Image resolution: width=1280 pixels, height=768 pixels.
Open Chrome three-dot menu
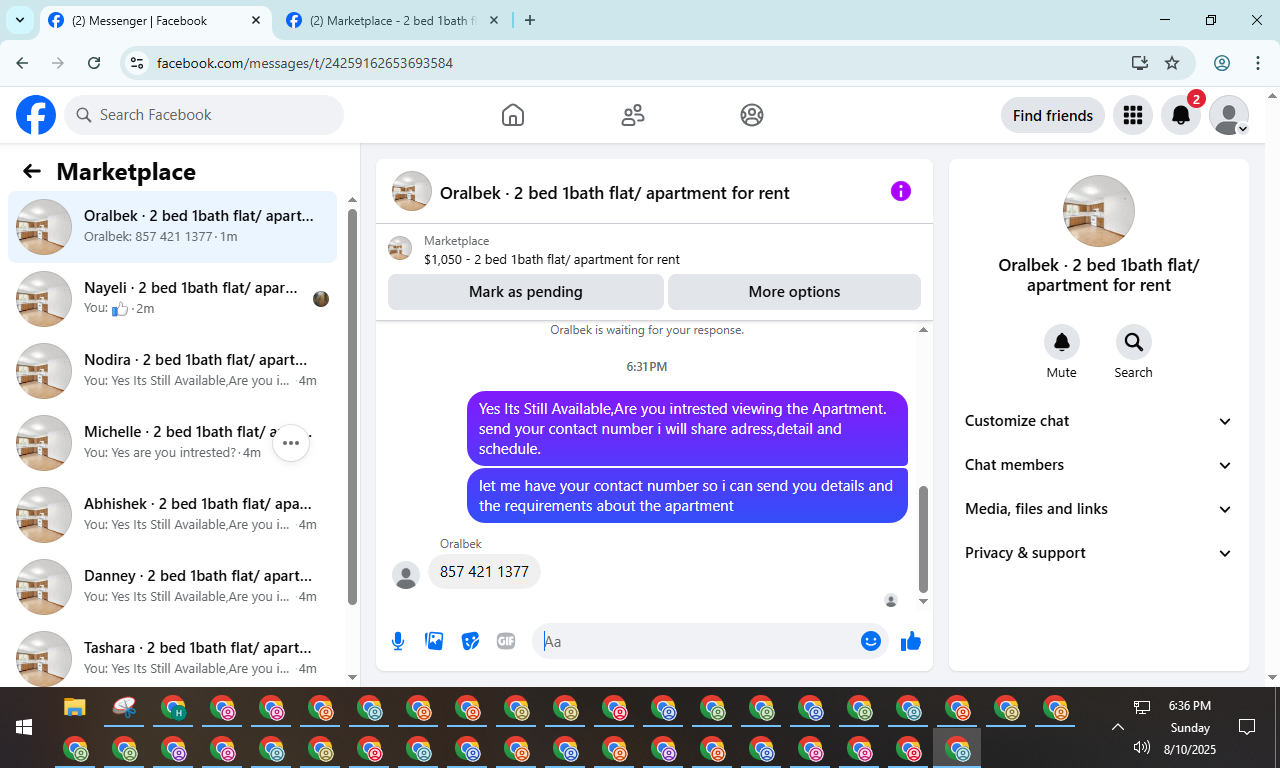click(x=1258, y=63)
